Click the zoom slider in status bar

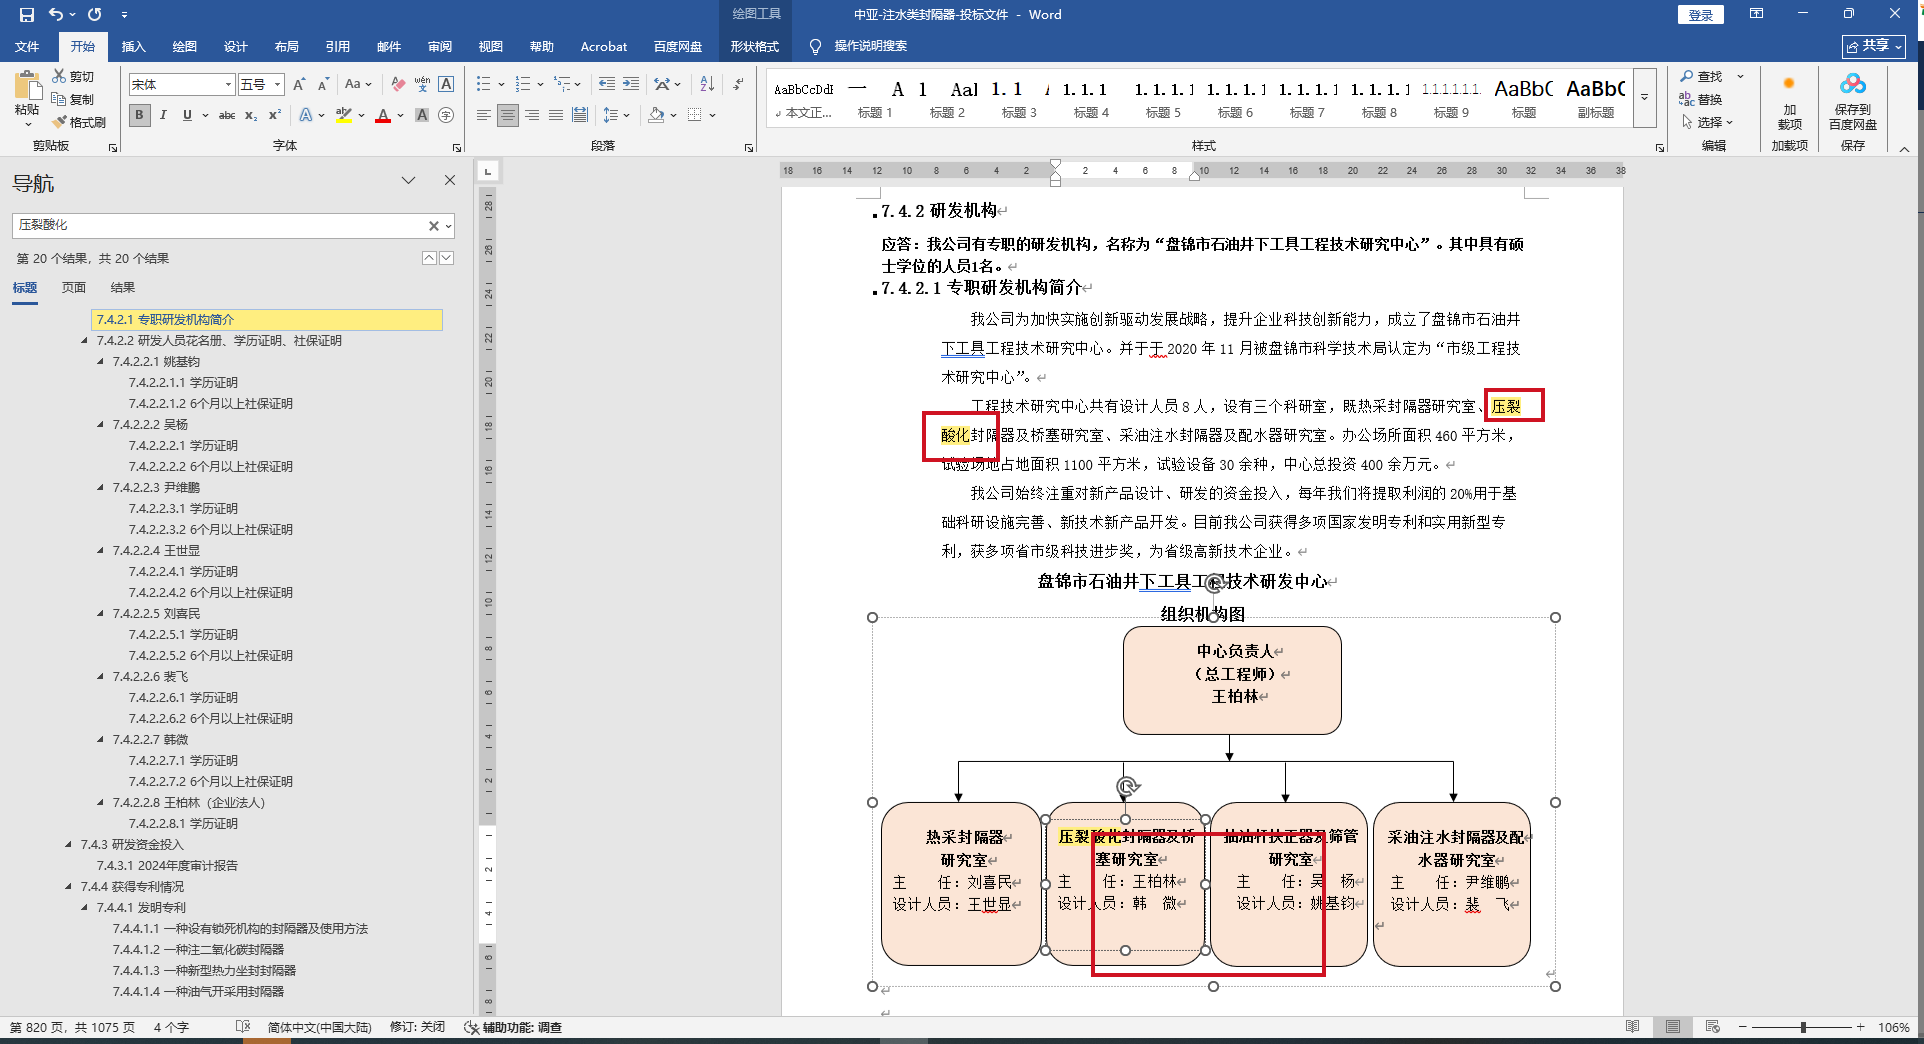[1802, 1027]
